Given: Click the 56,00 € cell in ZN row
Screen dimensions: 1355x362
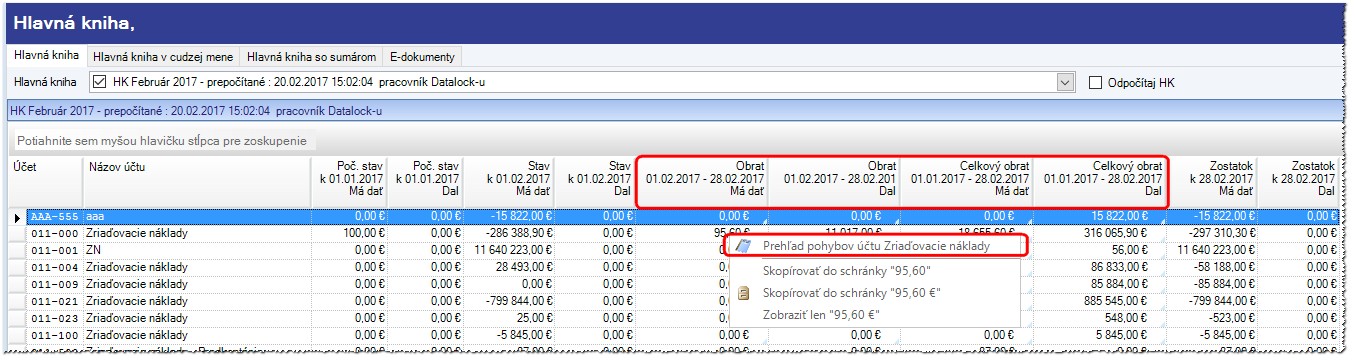Looking at the screenshot, I should pos(1100,250).
